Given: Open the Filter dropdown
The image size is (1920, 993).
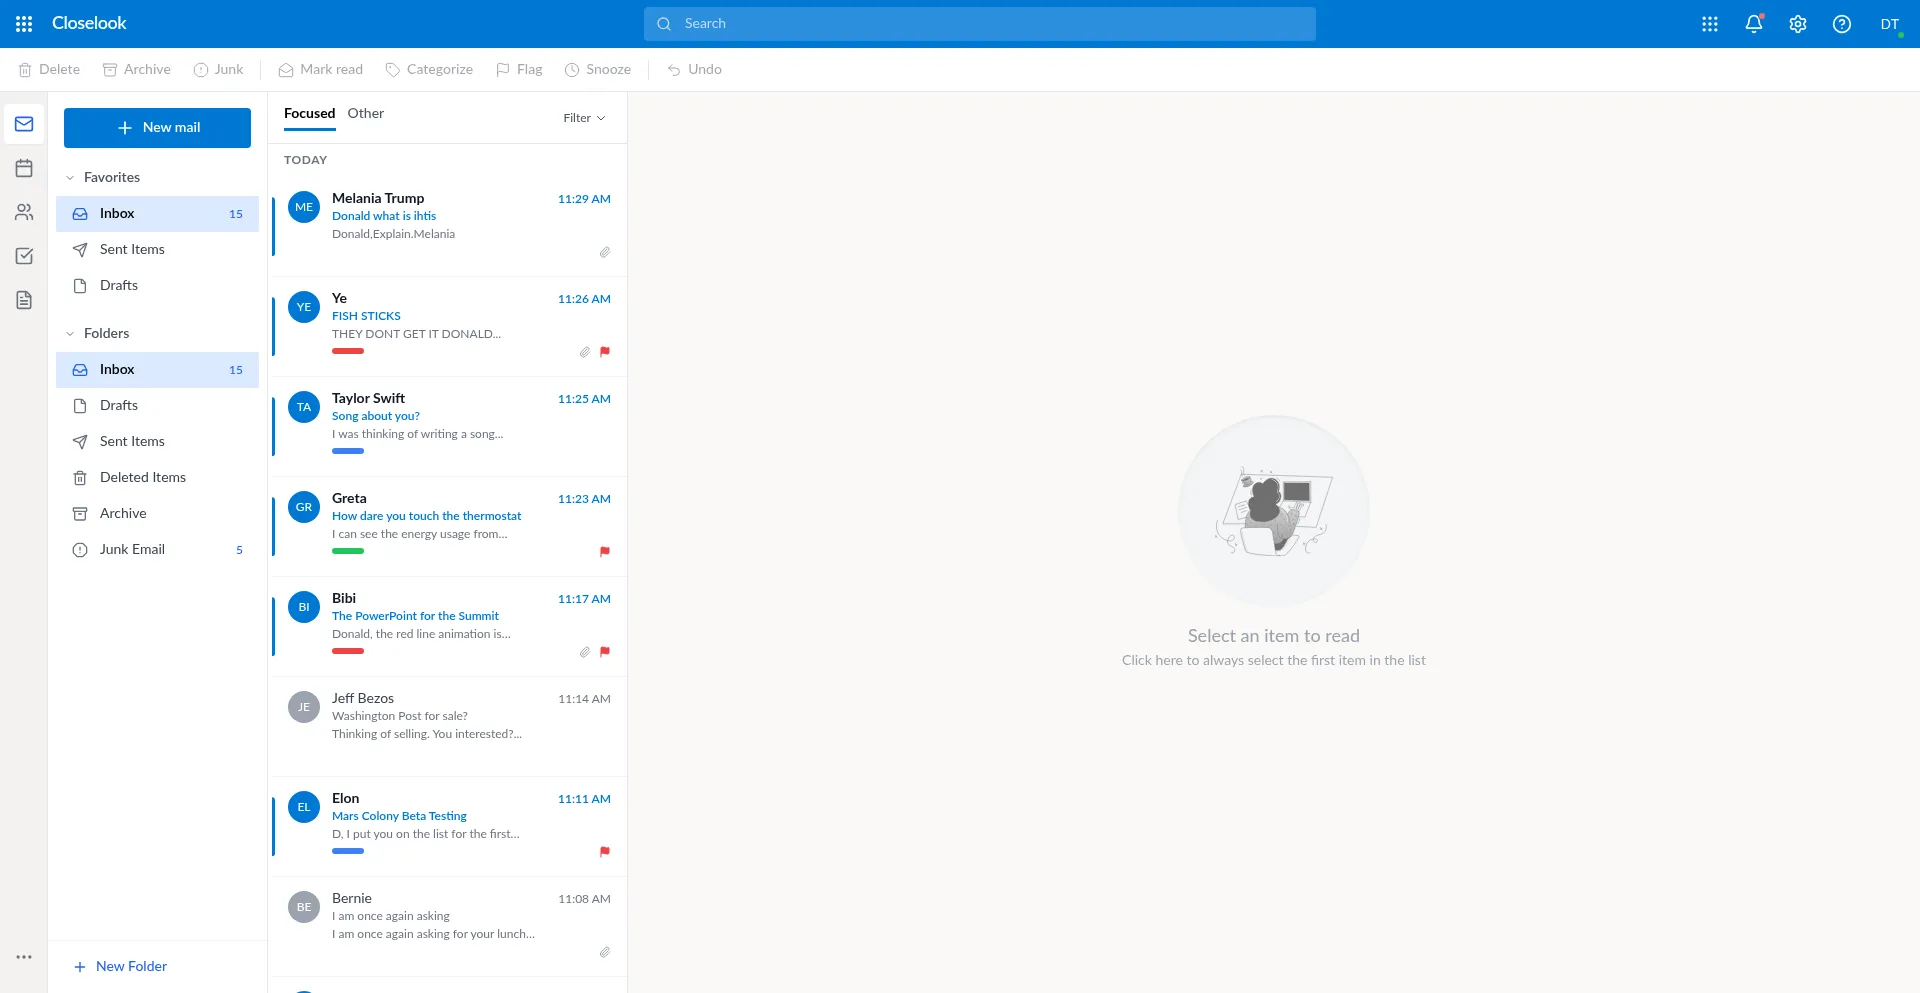Looking at the screenshot, I should click(584, 118).
